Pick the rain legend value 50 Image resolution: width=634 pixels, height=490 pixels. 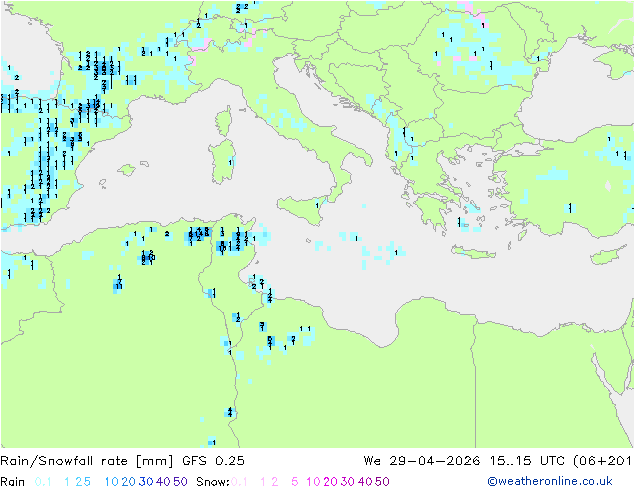pos(180,482)
